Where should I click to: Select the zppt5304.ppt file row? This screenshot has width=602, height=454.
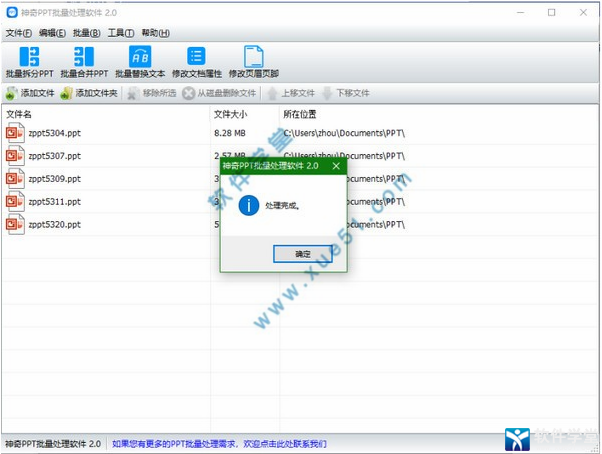coord(55,133)
